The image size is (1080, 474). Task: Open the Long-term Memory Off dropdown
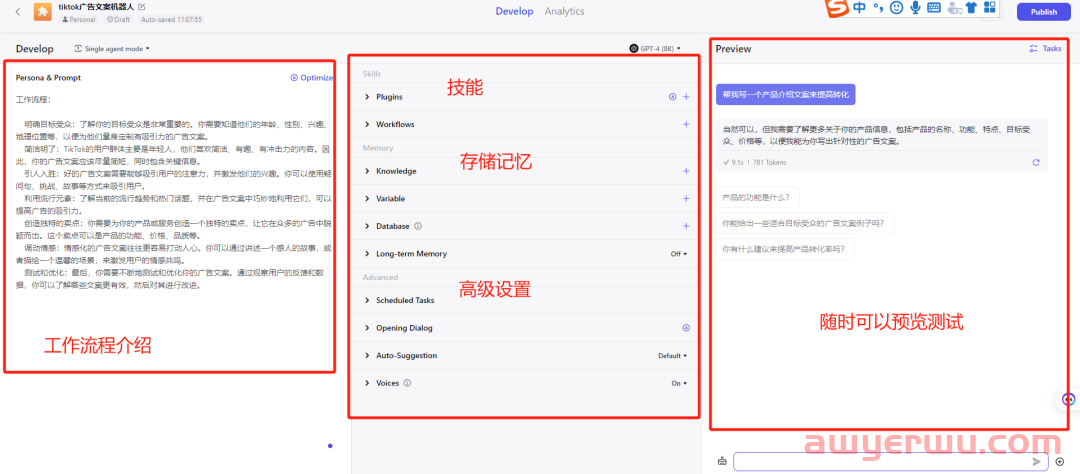click(678, 254)
